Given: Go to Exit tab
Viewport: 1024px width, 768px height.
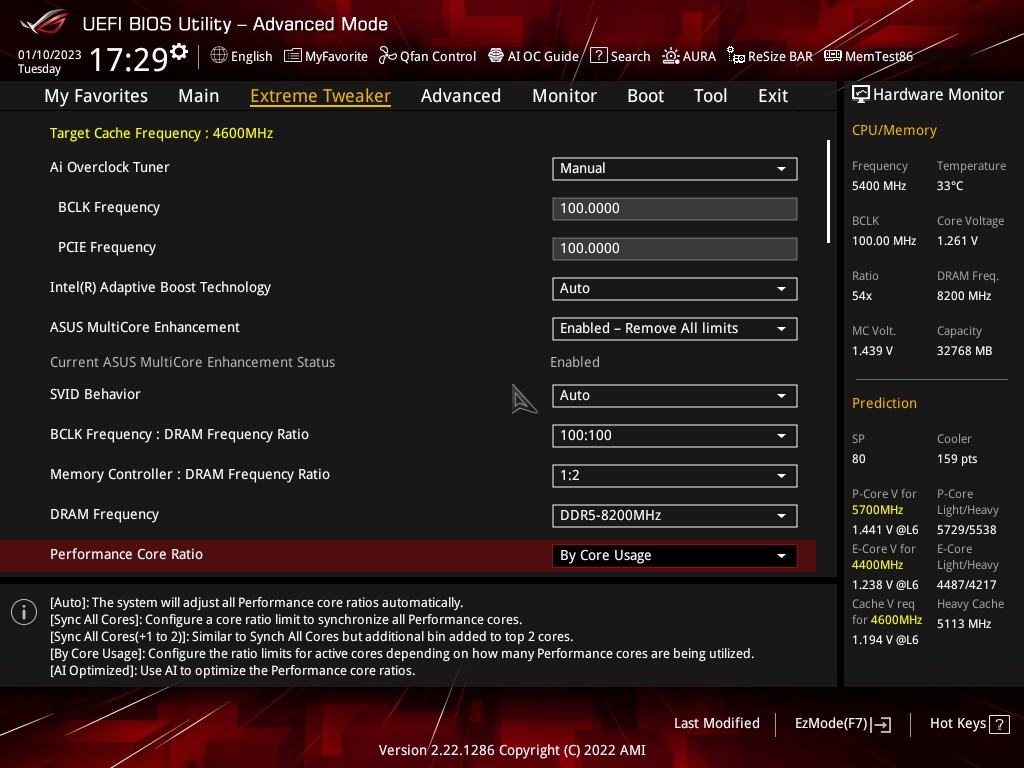Looking at the screenshot, I should 773,96.
